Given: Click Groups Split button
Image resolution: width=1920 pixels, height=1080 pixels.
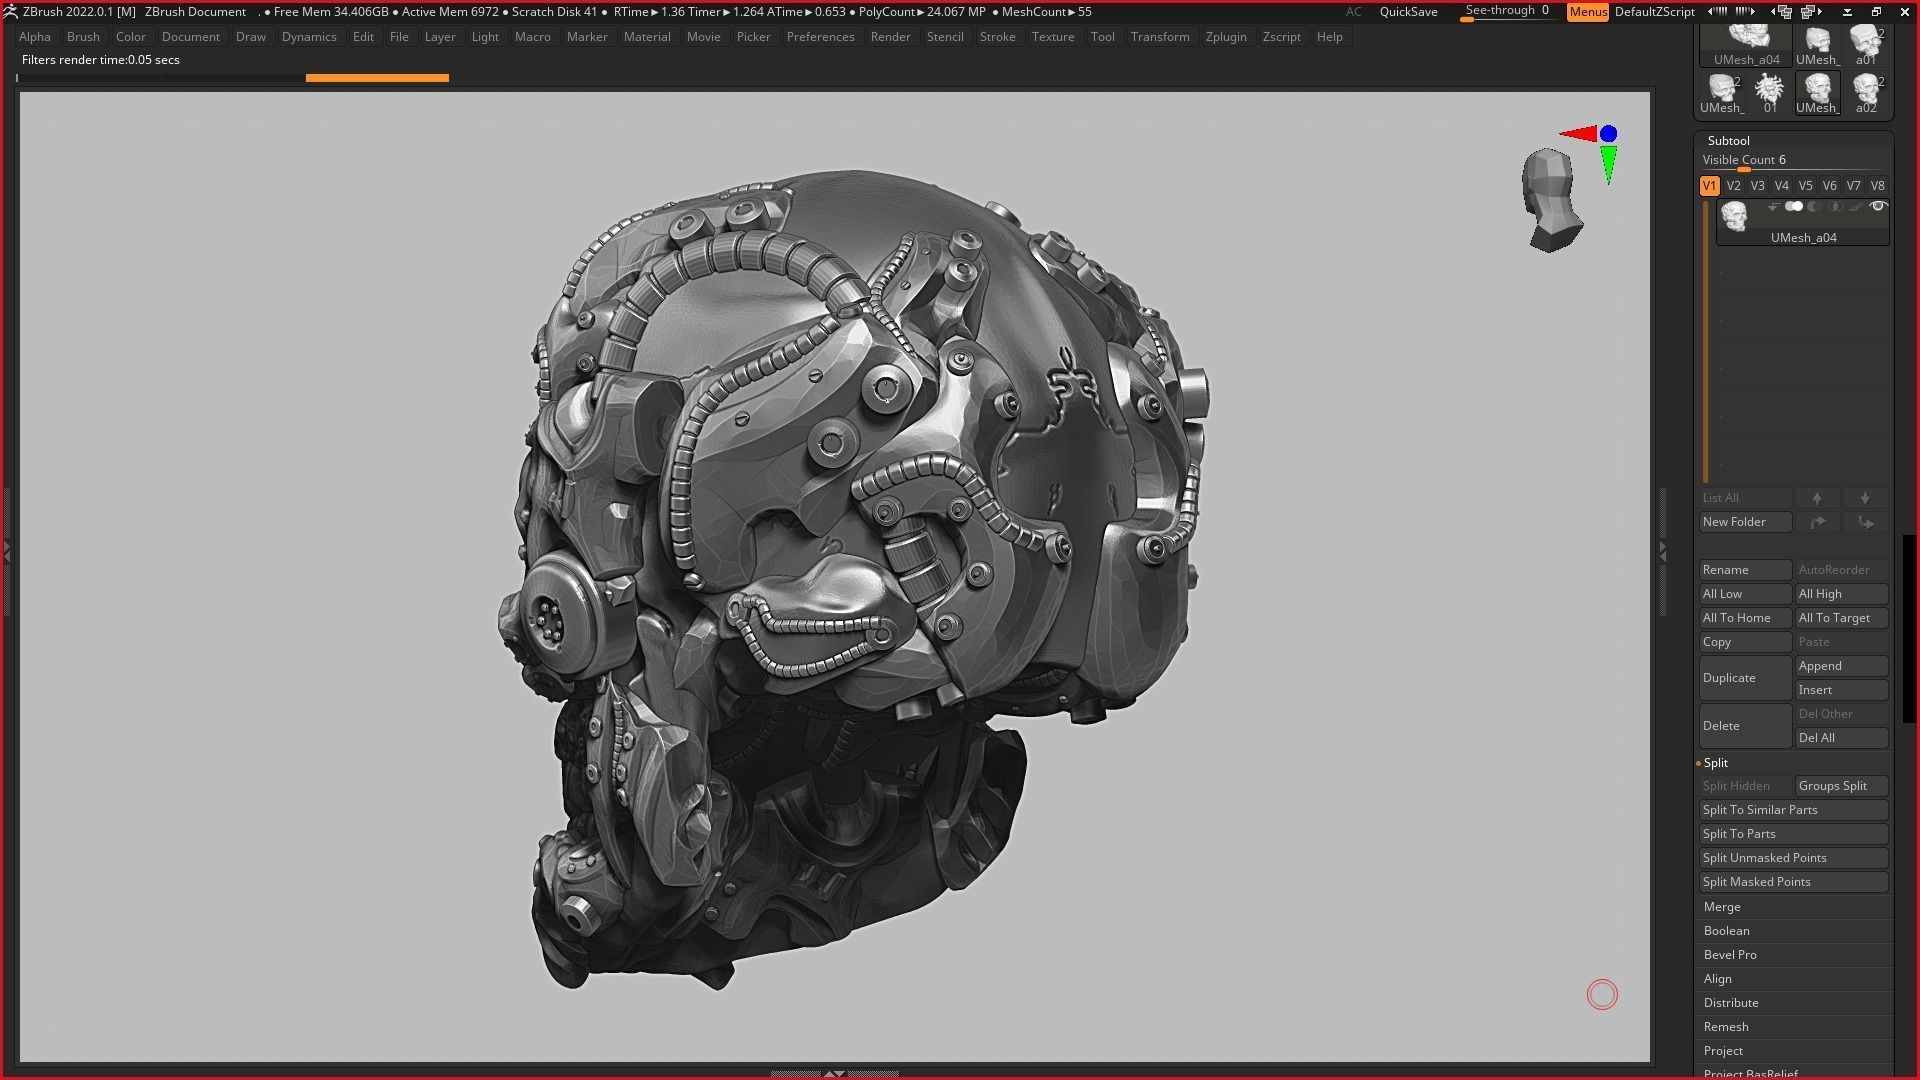Looking at the screenshot, I should pos(1841,786).
